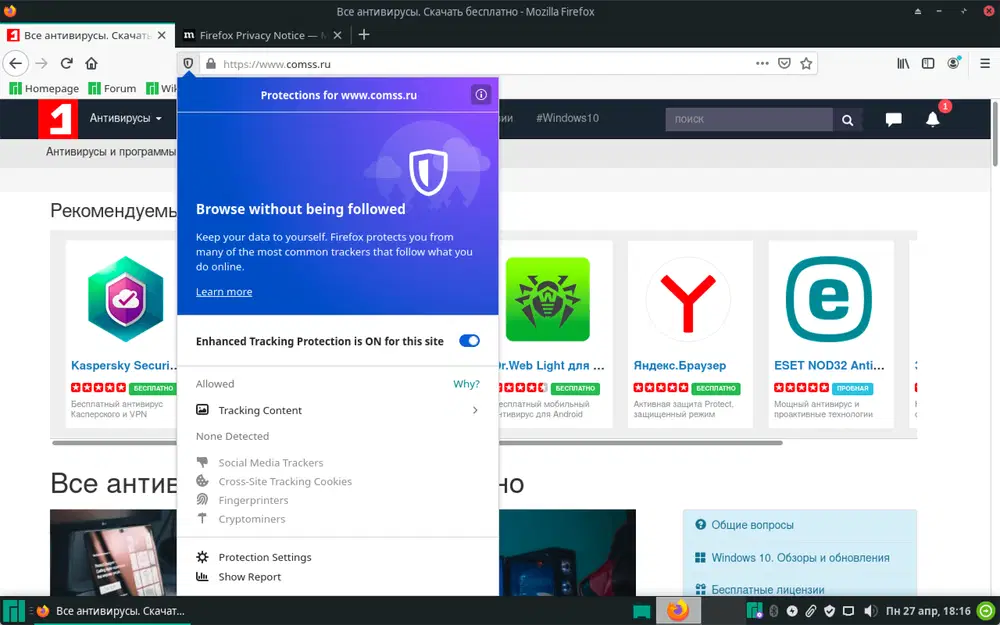Image resolution: width=1000 pixels, height=625 pixels.
Task: Toggle Enhanced Tracking Protection switch off
Action: tap(469, 341)
